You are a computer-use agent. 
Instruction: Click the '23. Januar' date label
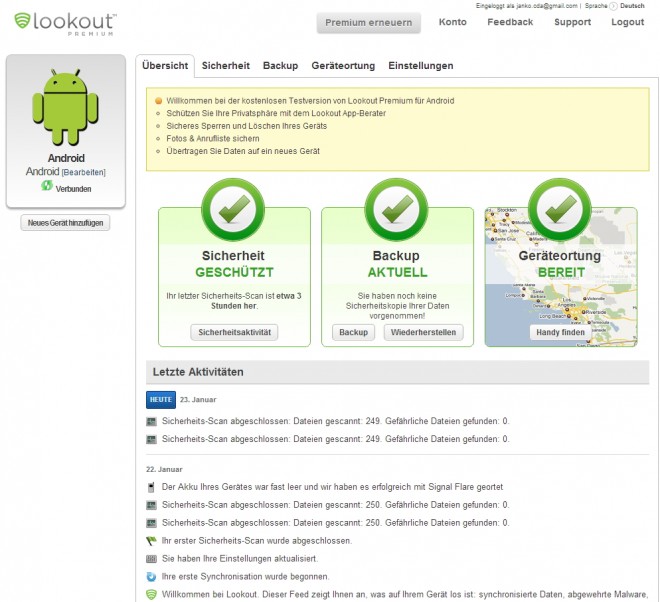point(198,400)
